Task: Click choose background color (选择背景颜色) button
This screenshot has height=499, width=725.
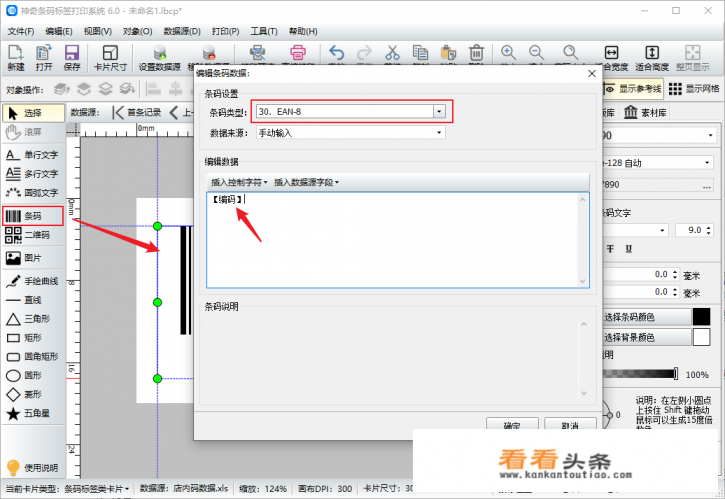Action: (647, 337)
